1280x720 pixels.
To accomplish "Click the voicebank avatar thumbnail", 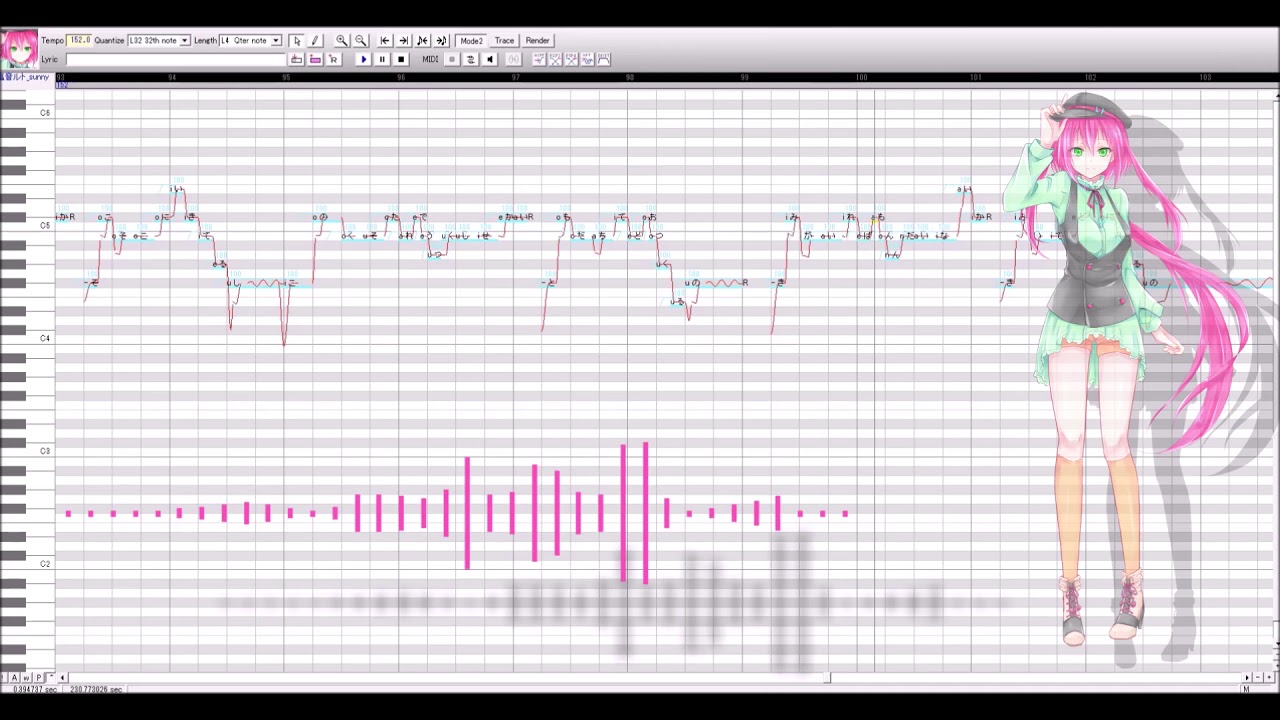I will tap(19, 50).
